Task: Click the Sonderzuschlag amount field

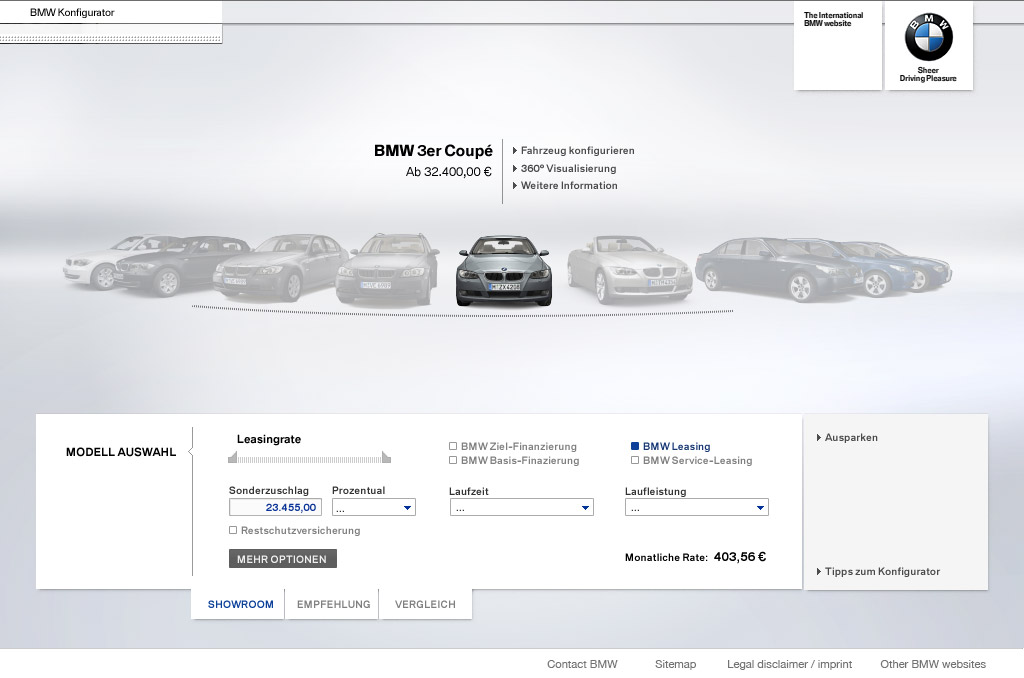Action: click(x=275, y=508)
